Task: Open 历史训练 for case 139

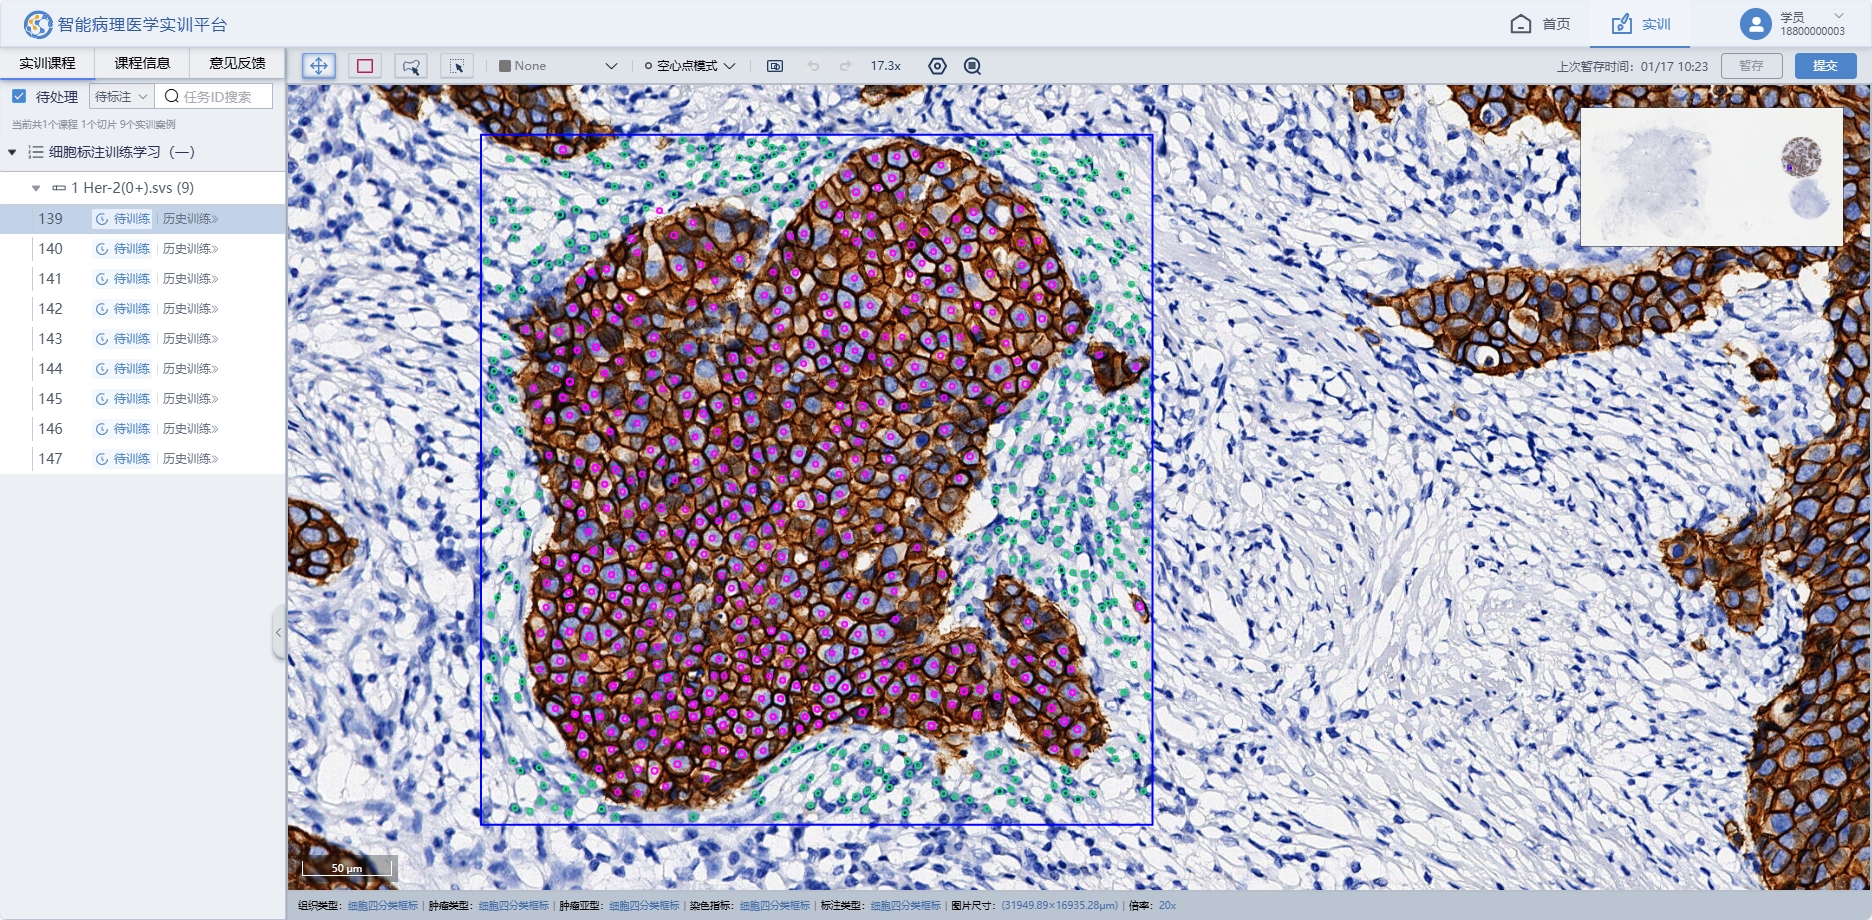Action: point(190,219)
